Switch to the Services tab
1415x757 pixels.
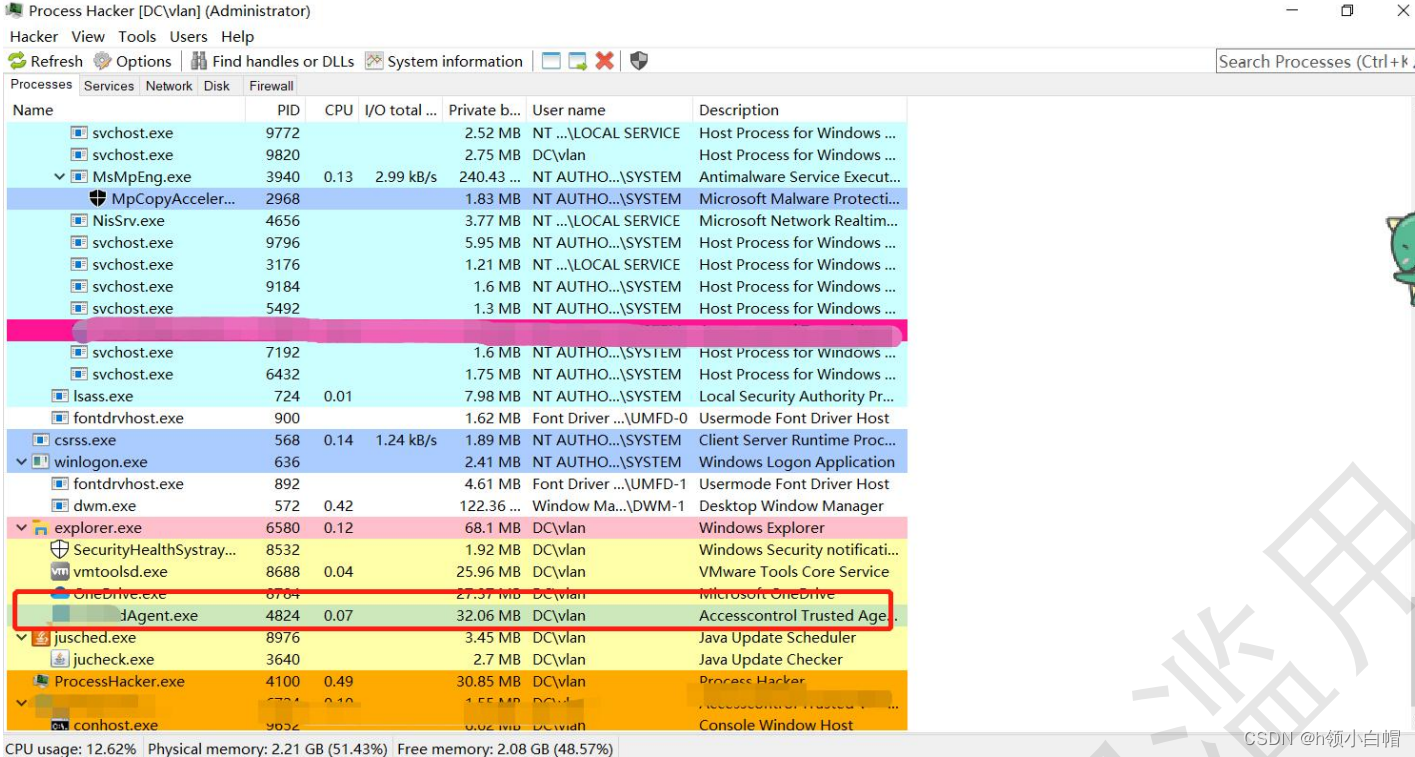click(109, 86)
